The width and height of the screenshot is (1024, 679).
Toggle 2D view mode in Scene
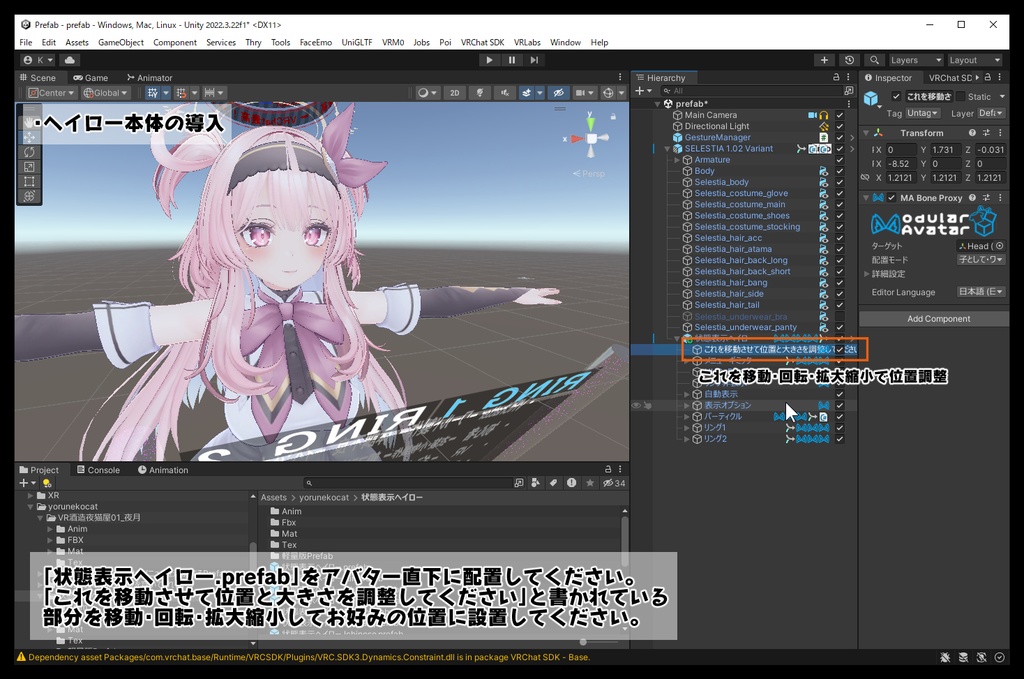point(455,93)
